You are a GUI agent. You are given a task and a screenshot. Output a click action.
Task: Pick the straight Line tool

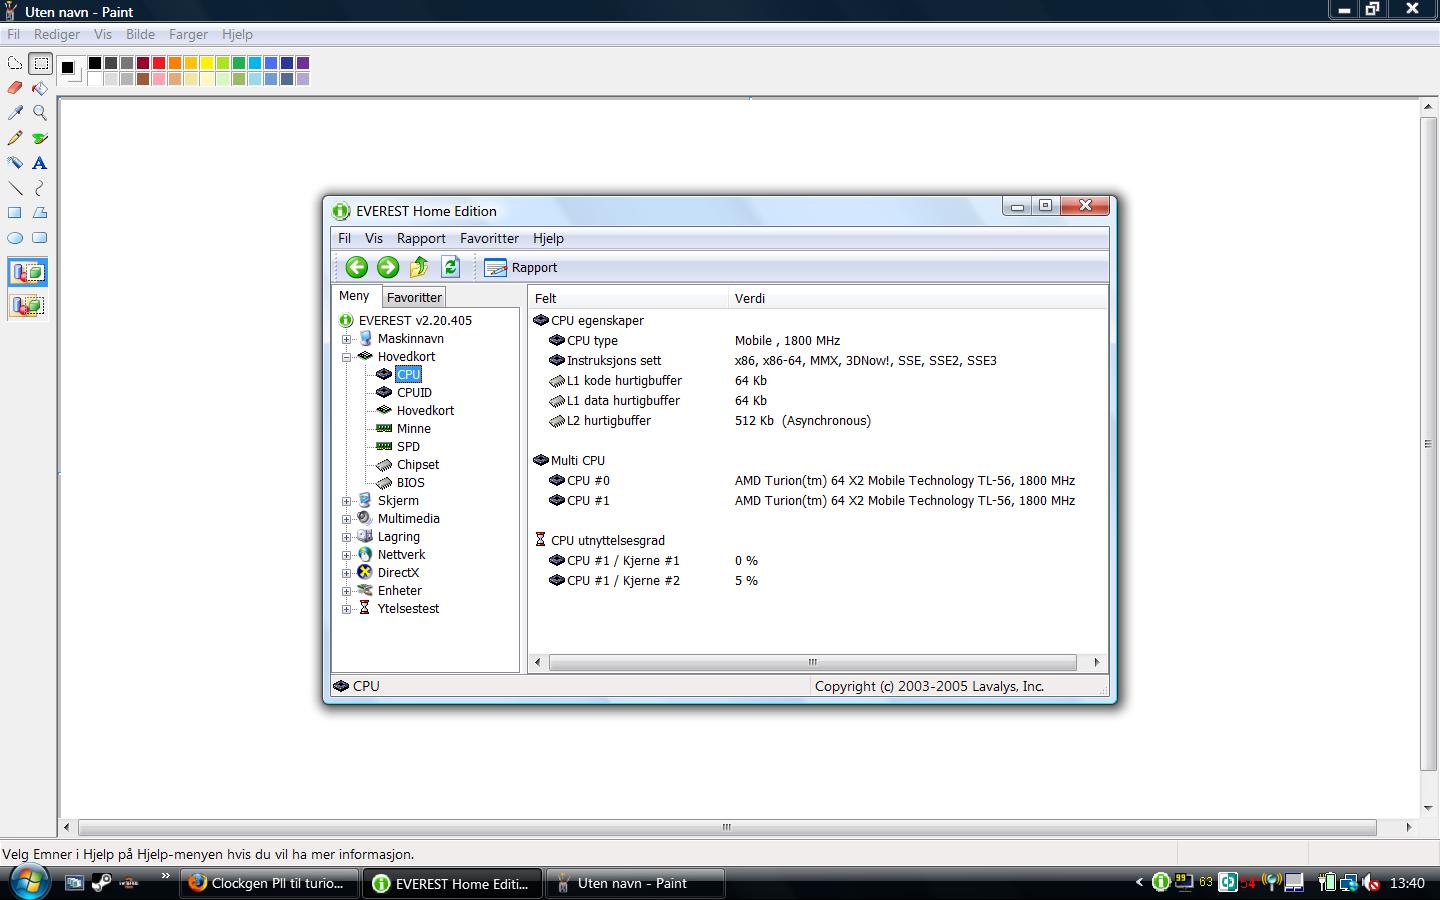15,188
